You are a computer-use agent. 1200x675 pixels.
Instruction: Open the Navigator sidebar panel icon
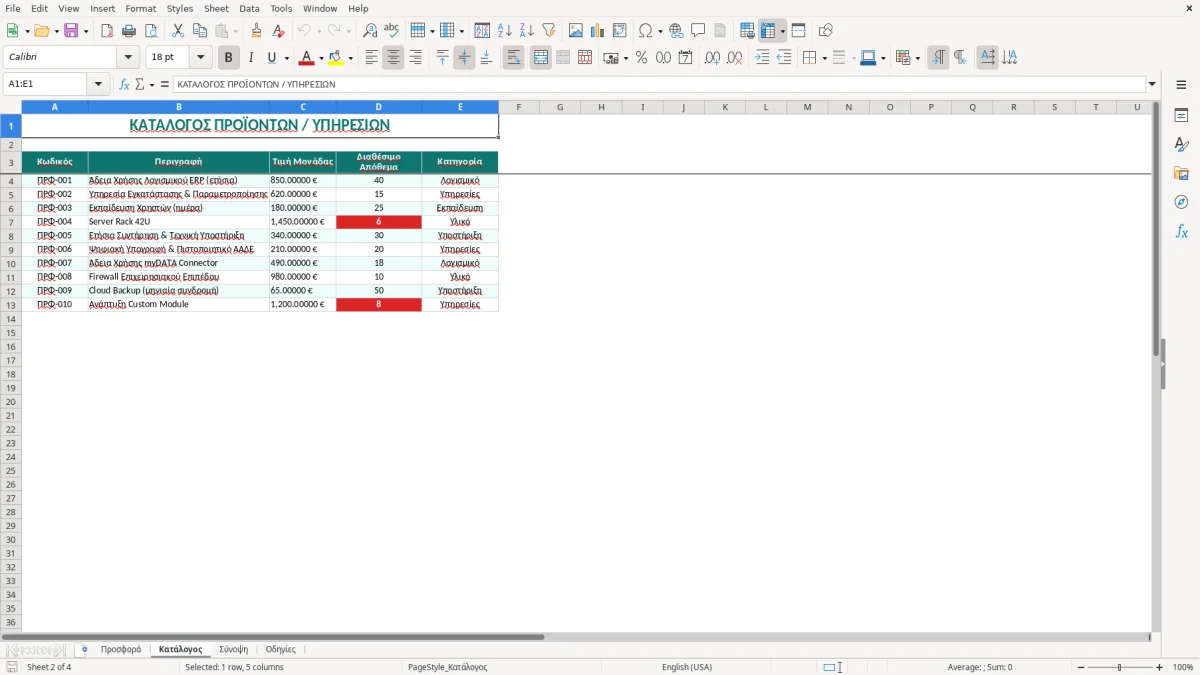coord(1181,202)
